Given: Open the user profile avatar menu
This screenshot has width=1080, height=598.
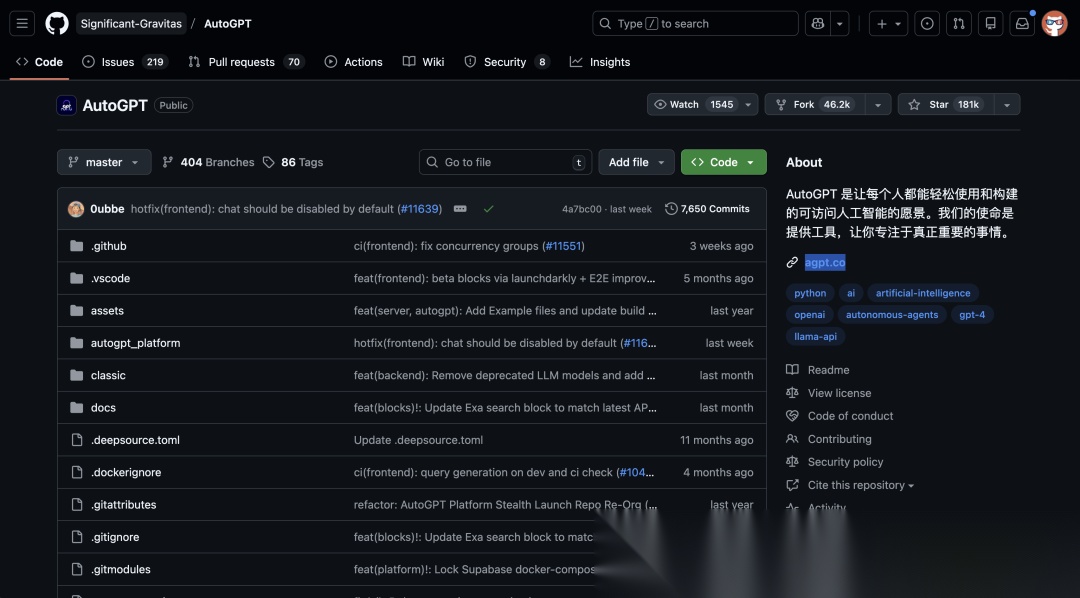Looking at the screenshot, I should click(1055, 23).
